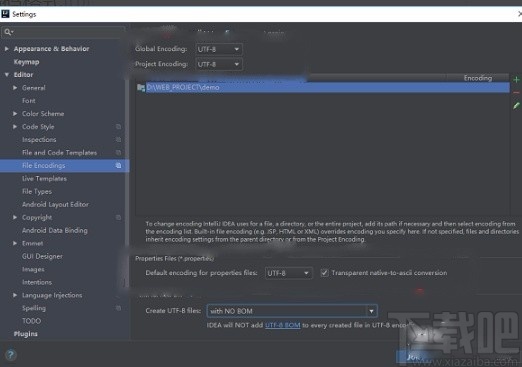Image resolution: width=522 pixels, height=367 pixels.
Task: Open the Live Templates page
Action: 44,179
